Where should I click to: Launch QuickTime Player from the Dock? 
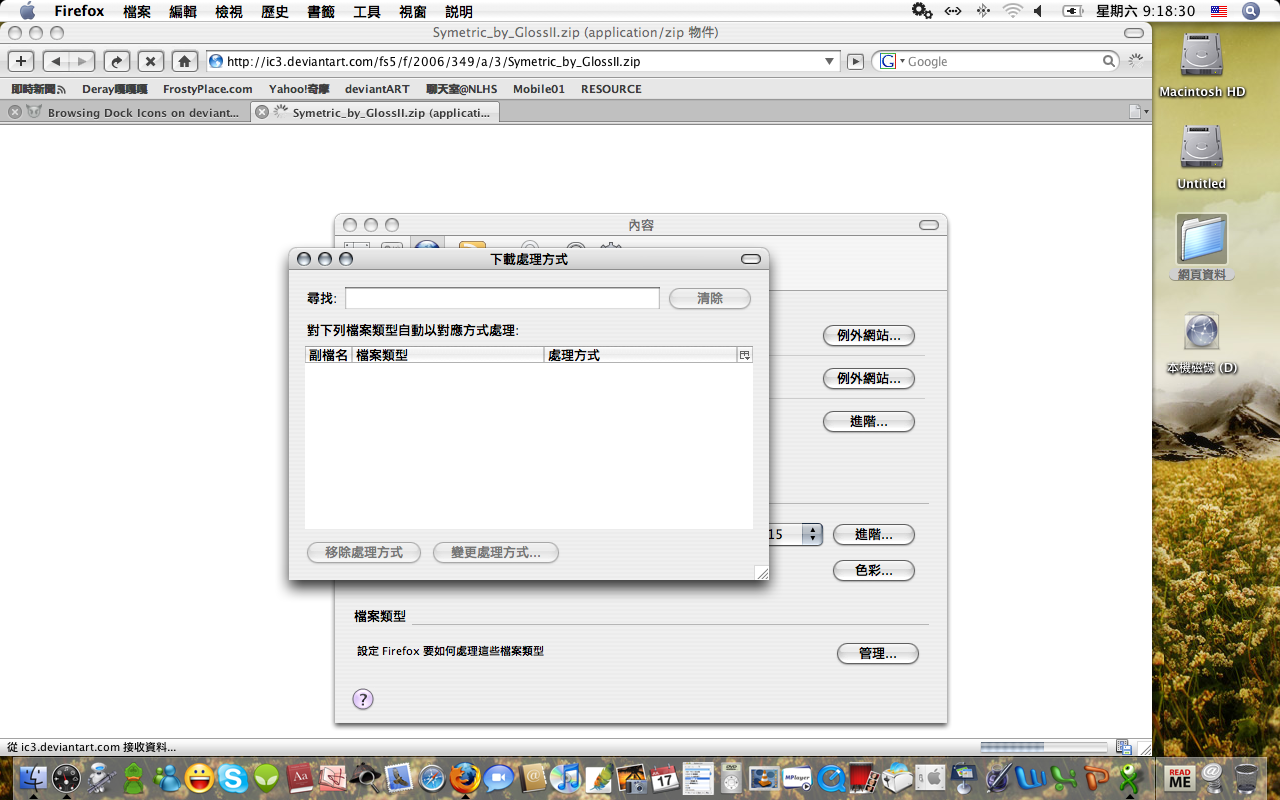click(831, 778)
